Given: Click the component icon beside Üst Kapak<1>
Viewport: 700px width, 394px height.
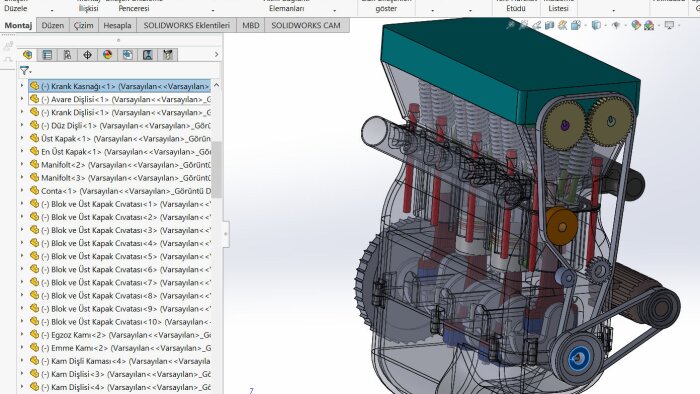Looking at the screenshot, I should tap(34, 138).
